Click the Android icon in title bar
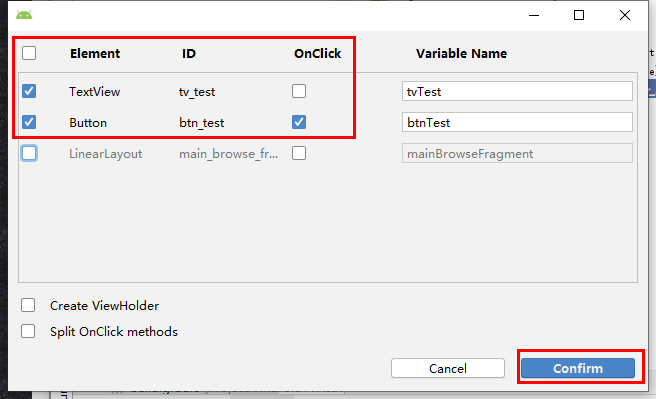 click(24, 15)
